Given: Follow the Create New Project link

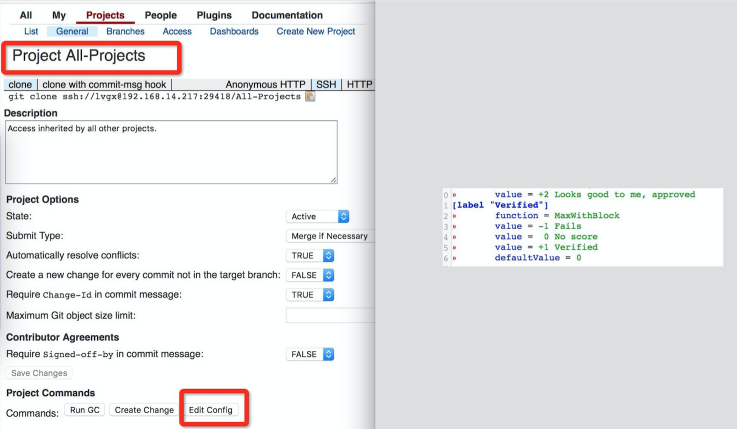Looking at the screenshot, I should point(315,31).
